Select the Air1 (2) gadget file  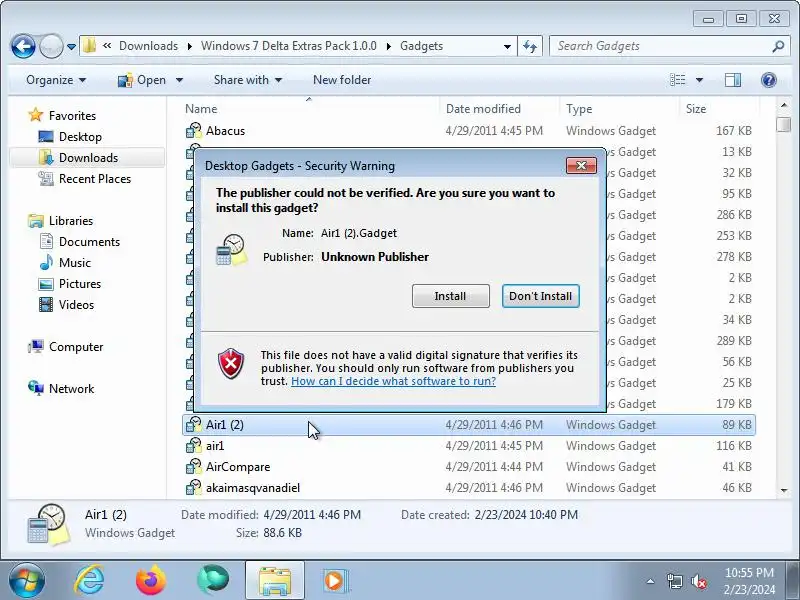point(468,425)
